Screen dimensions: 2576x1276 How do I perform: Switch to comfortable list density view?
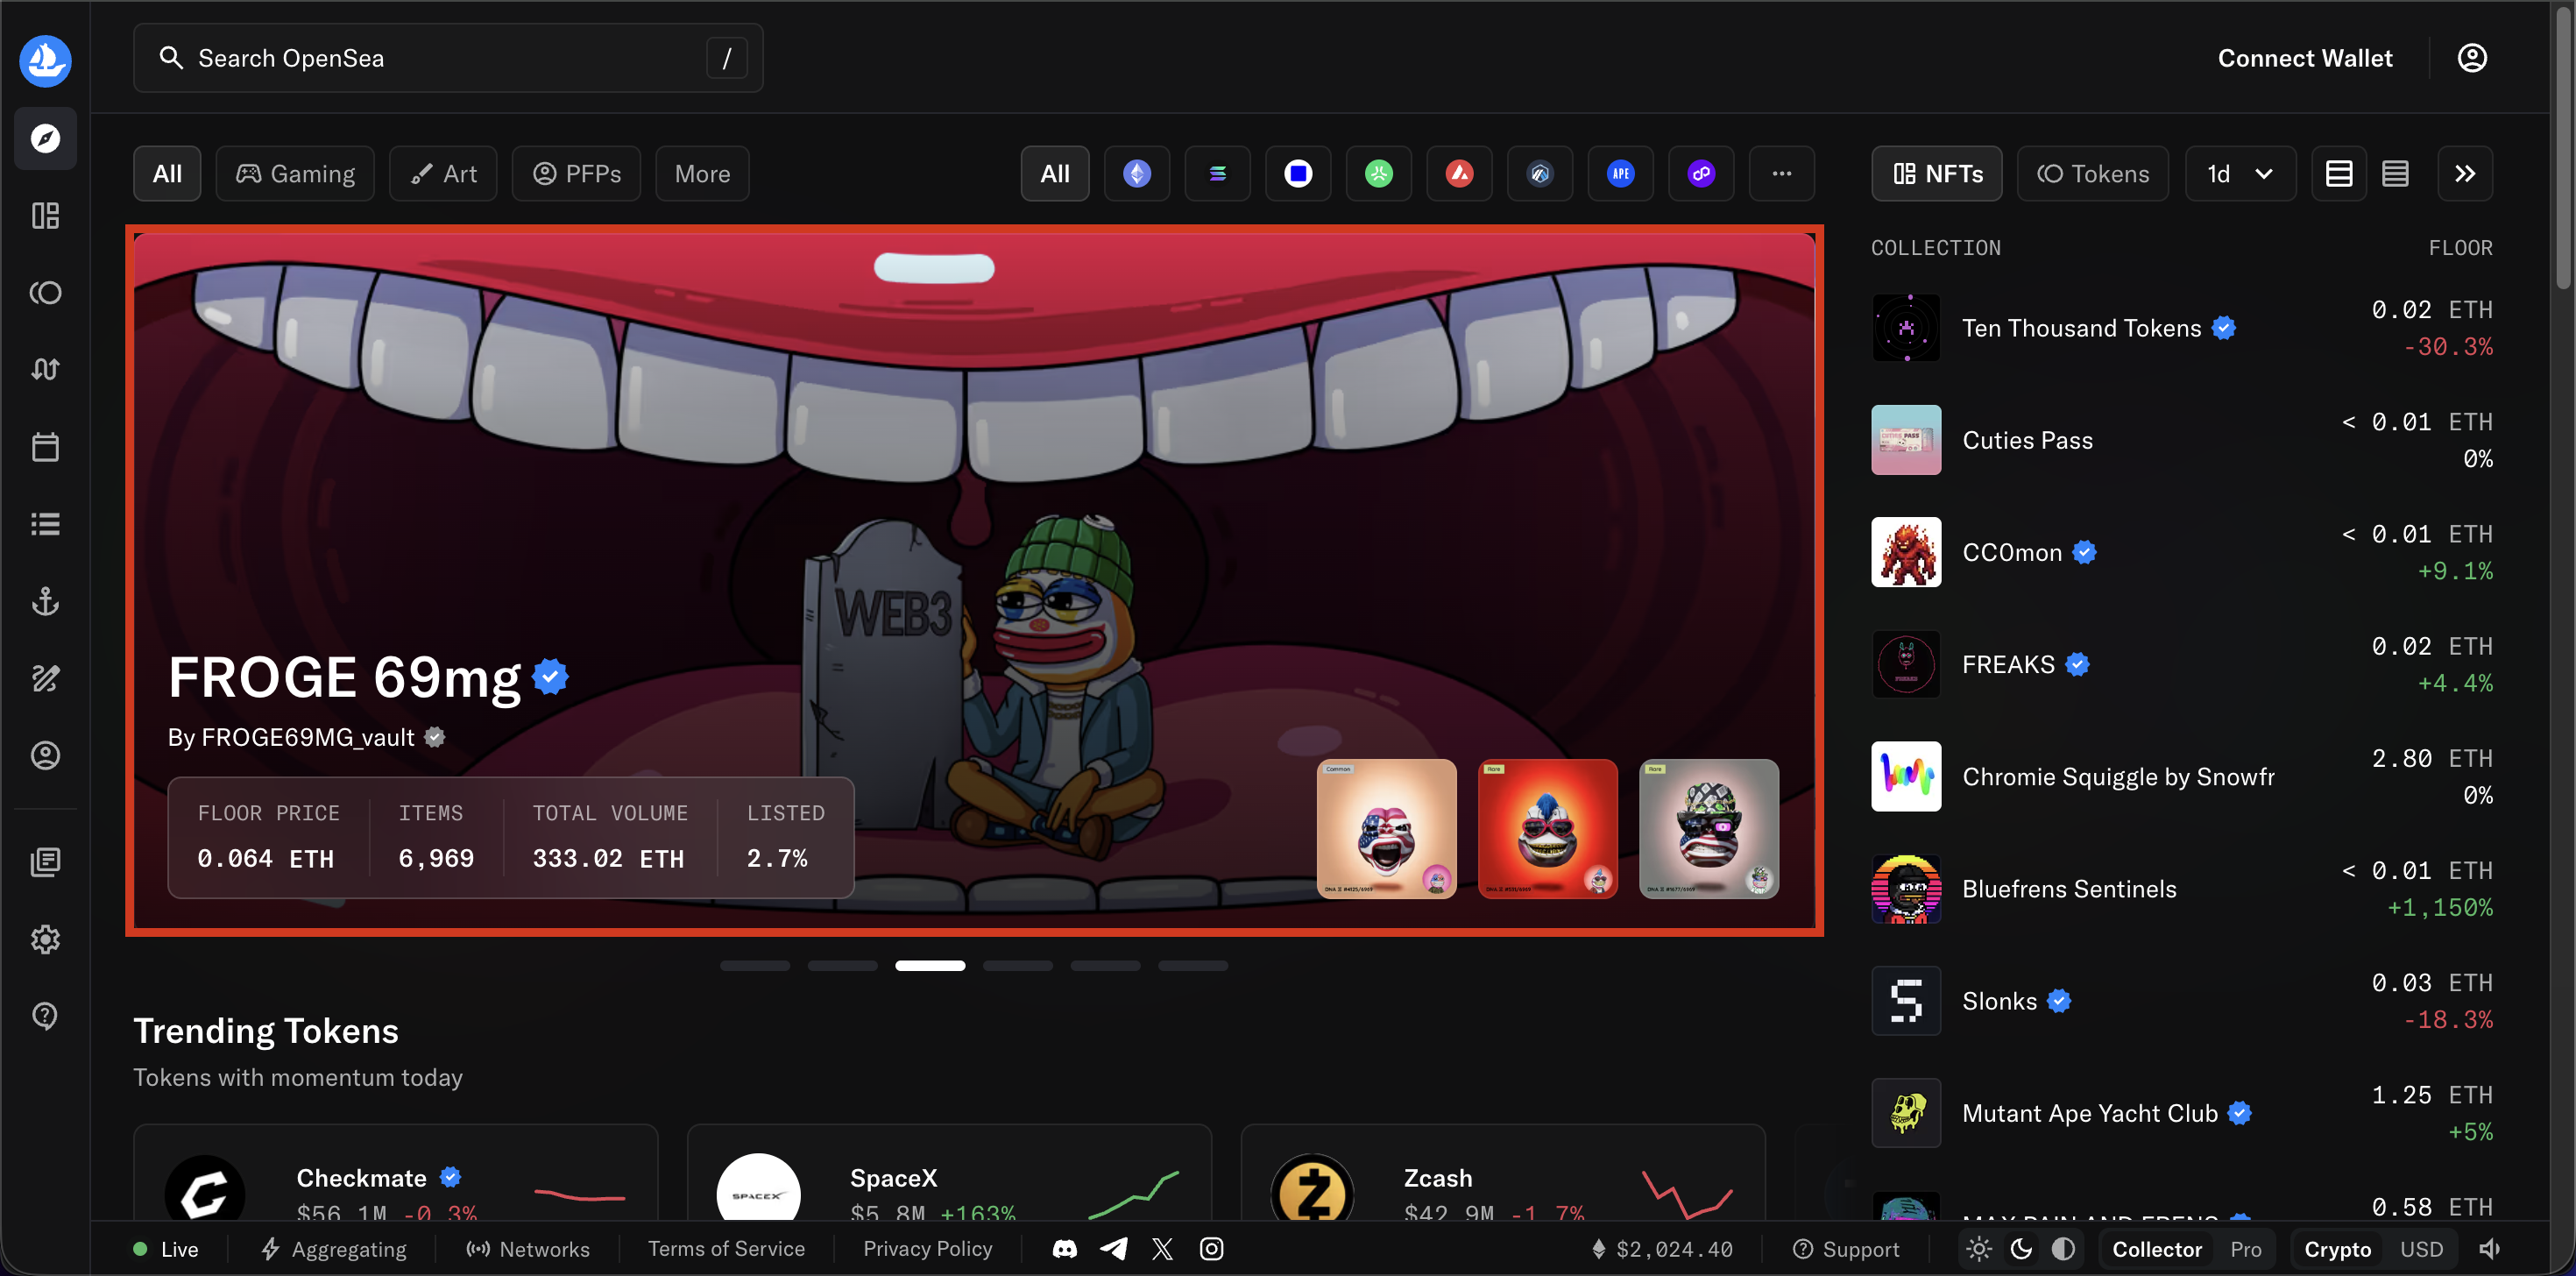[x=2338, y=174]
